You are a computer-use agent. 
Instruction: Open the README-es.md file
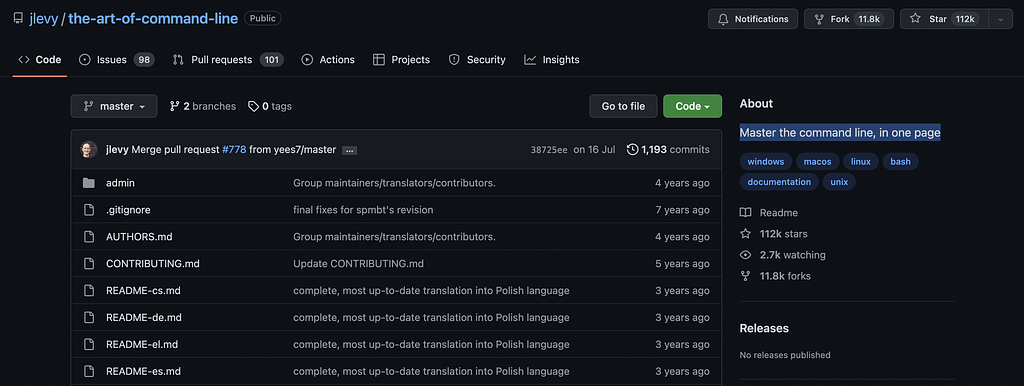tap(143, 371)
